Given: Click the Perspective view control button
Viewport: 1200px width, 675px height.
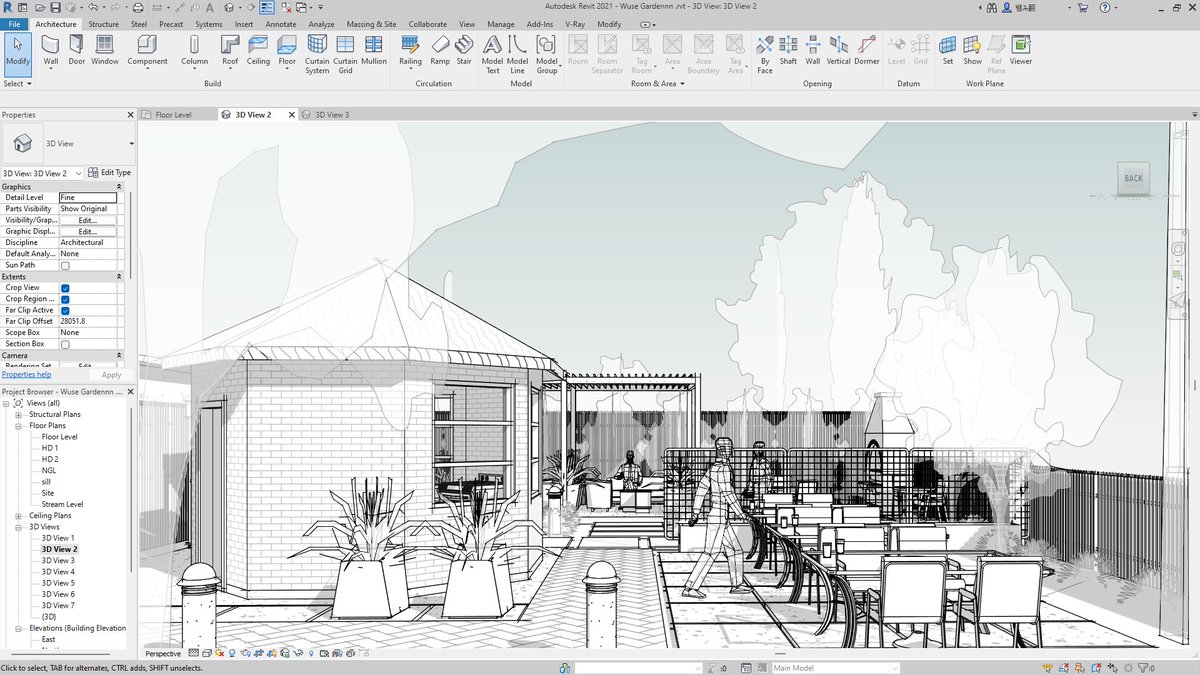Looking at the screenshot, I should [163, 653].
